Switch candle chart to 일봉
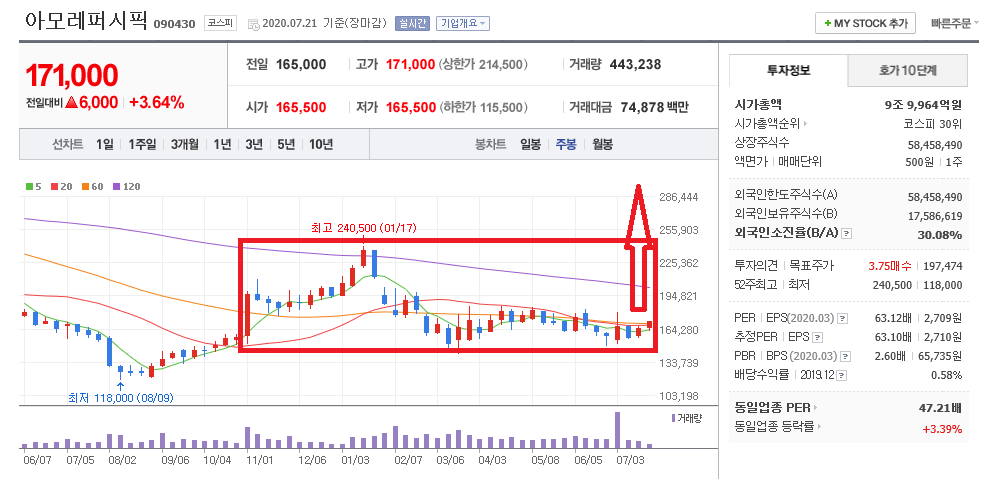This screenshot has height=479, width=985. pyautogui.click(x=530, y=144)
